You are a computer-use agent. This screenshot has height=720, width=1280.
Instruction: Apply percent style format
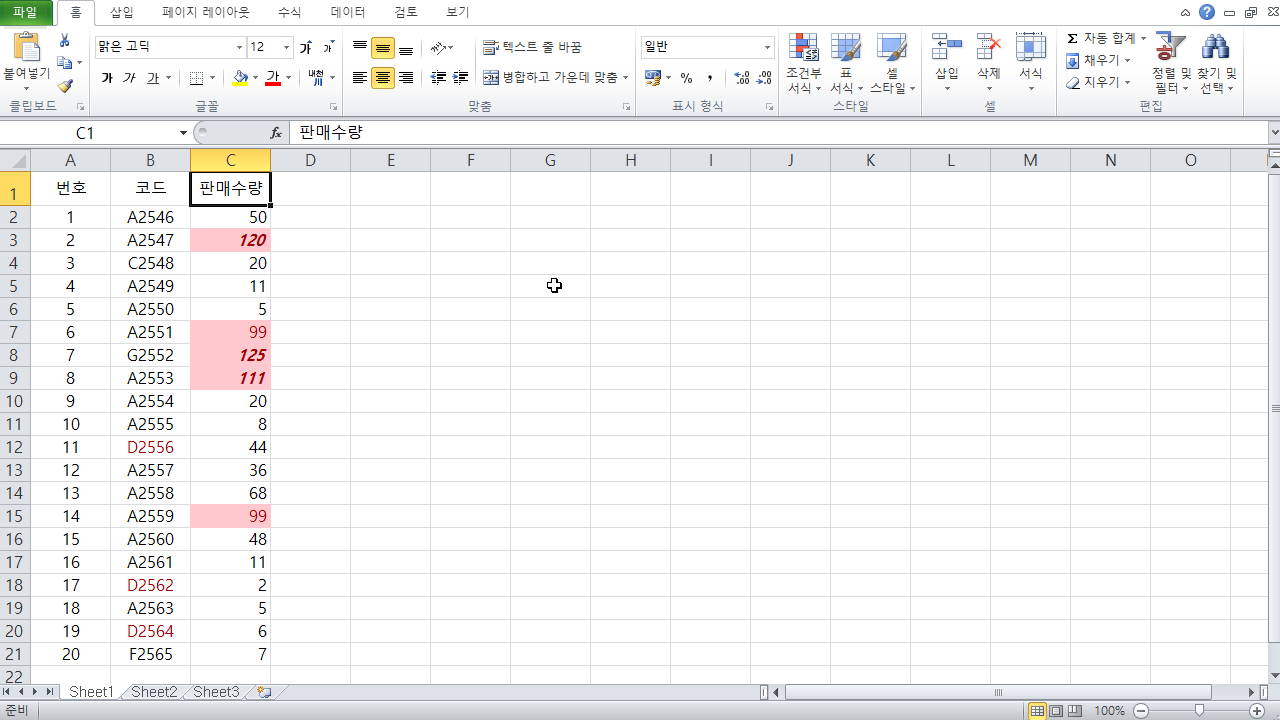pos(686,78)
